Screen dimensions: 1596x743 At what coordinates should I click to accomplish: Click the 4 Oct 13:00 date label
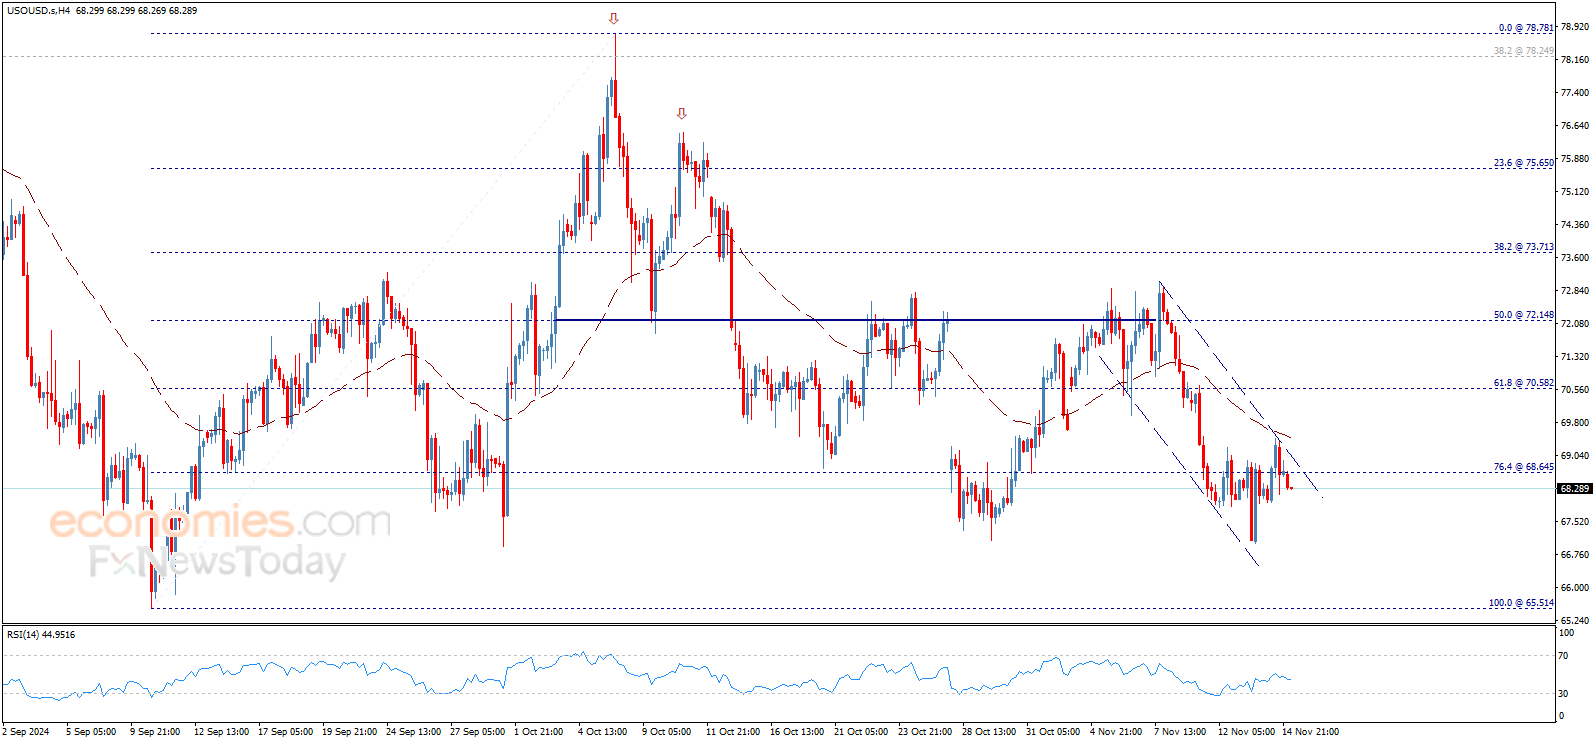tap(602, 732)
